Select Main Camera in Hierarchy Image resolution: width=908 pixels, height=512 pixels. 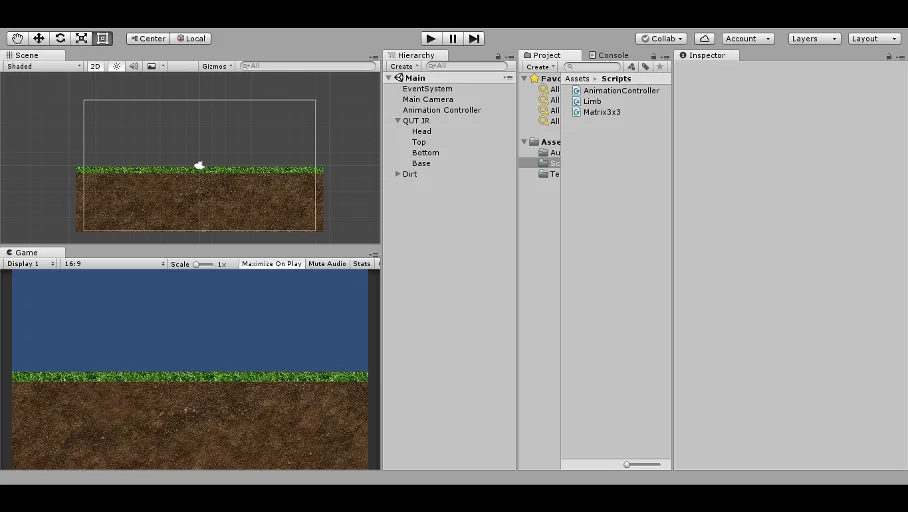[428, 99]
